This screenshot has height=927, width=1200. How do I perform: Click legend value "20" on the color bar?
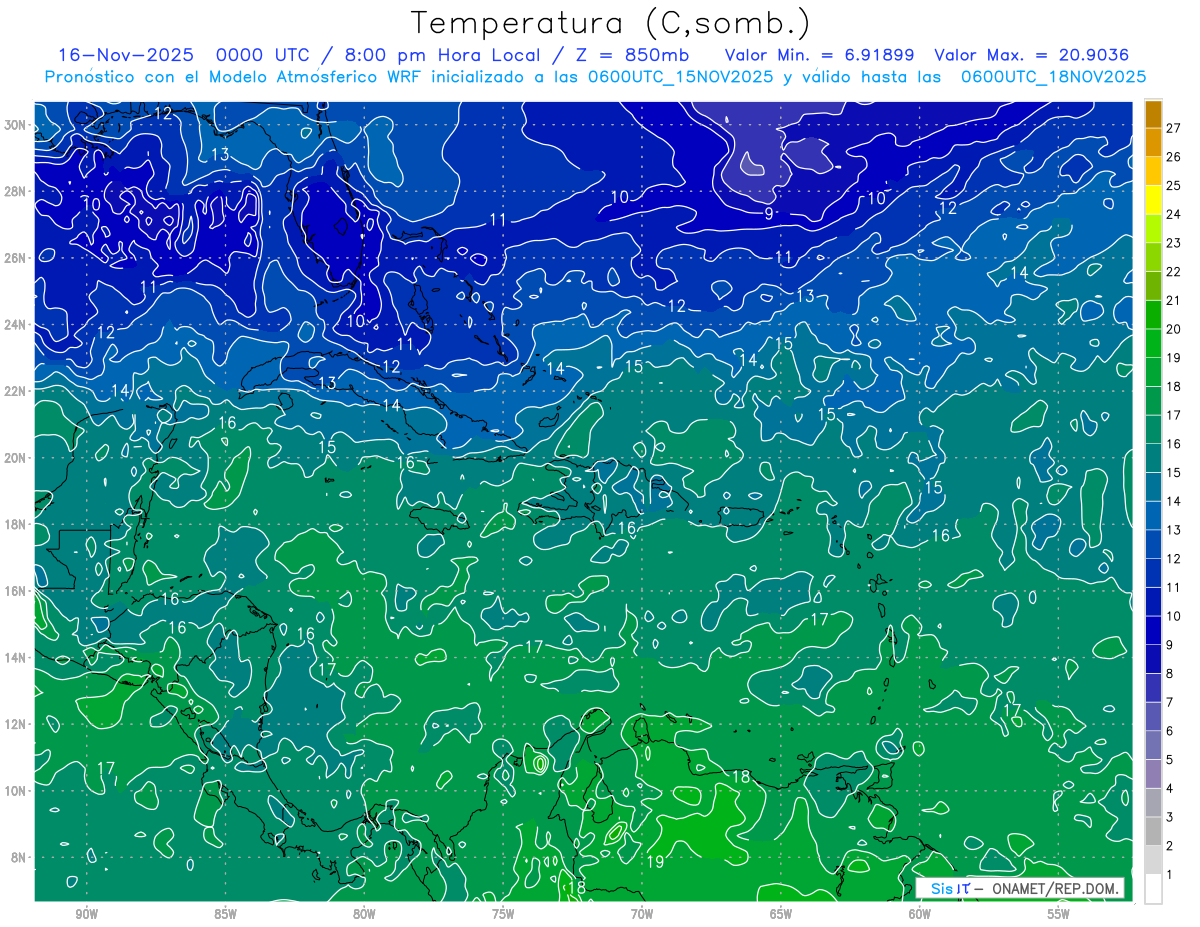pyautogui.click(x=1174, y=329)
